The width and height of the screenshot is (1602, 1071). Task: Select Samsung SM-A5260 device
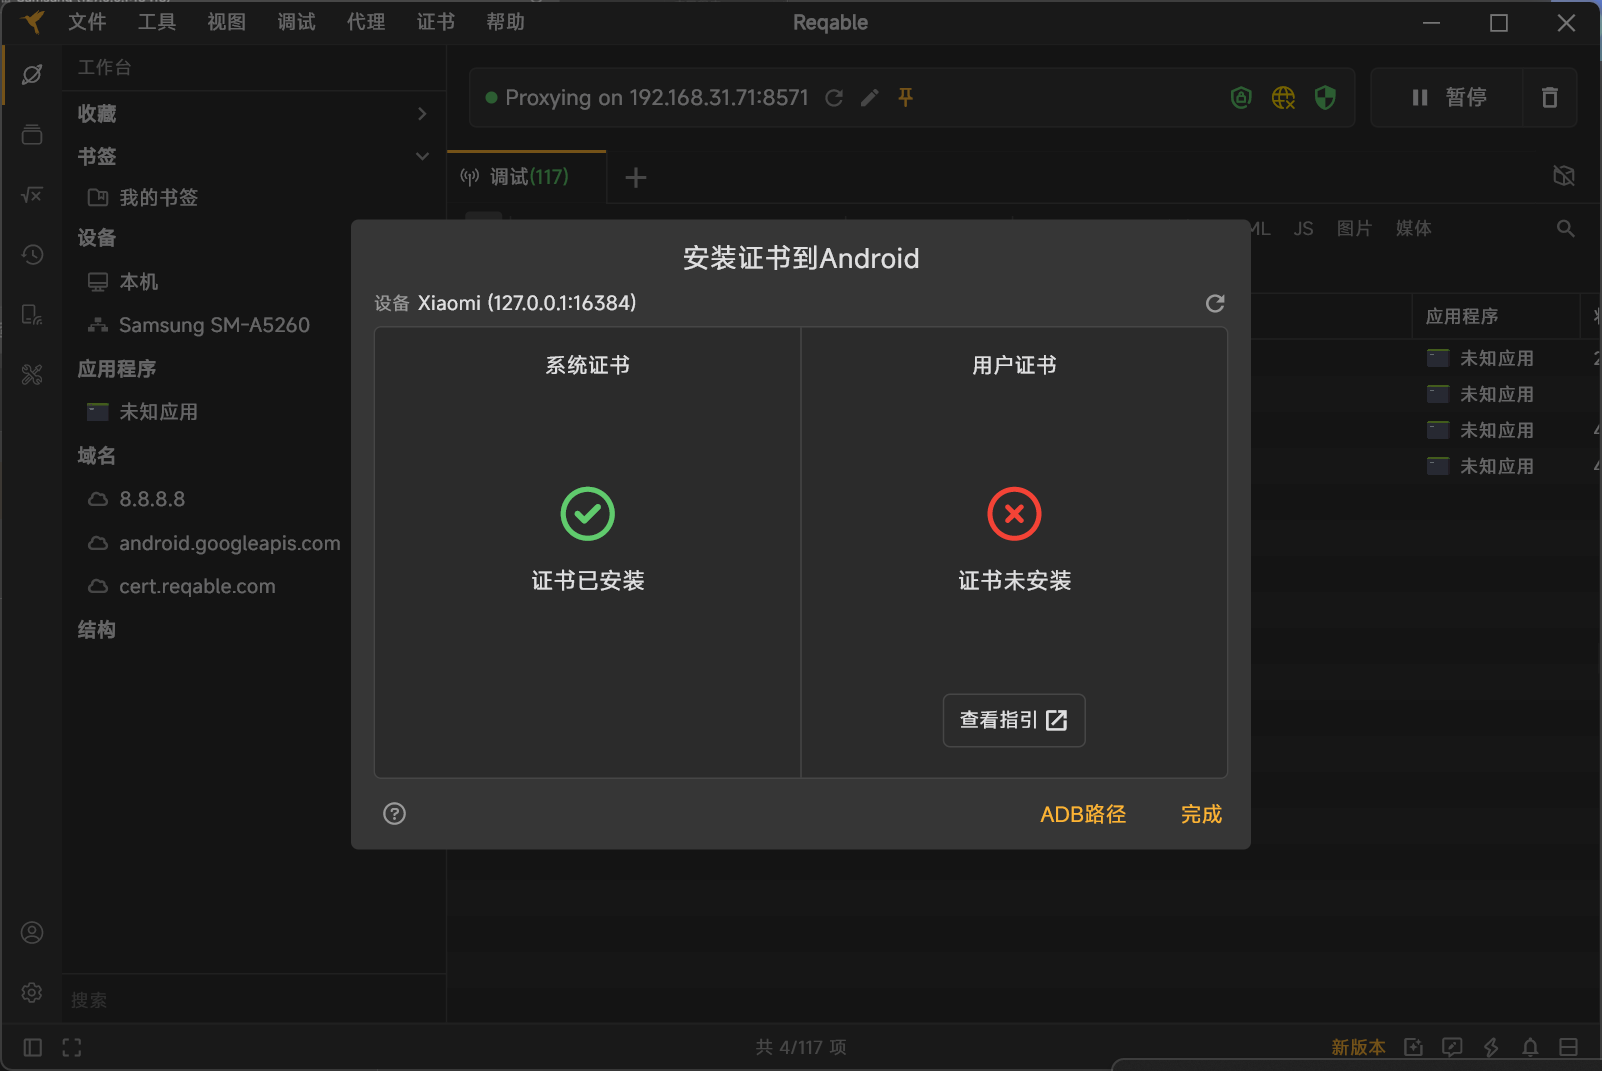tap(214, 325)
